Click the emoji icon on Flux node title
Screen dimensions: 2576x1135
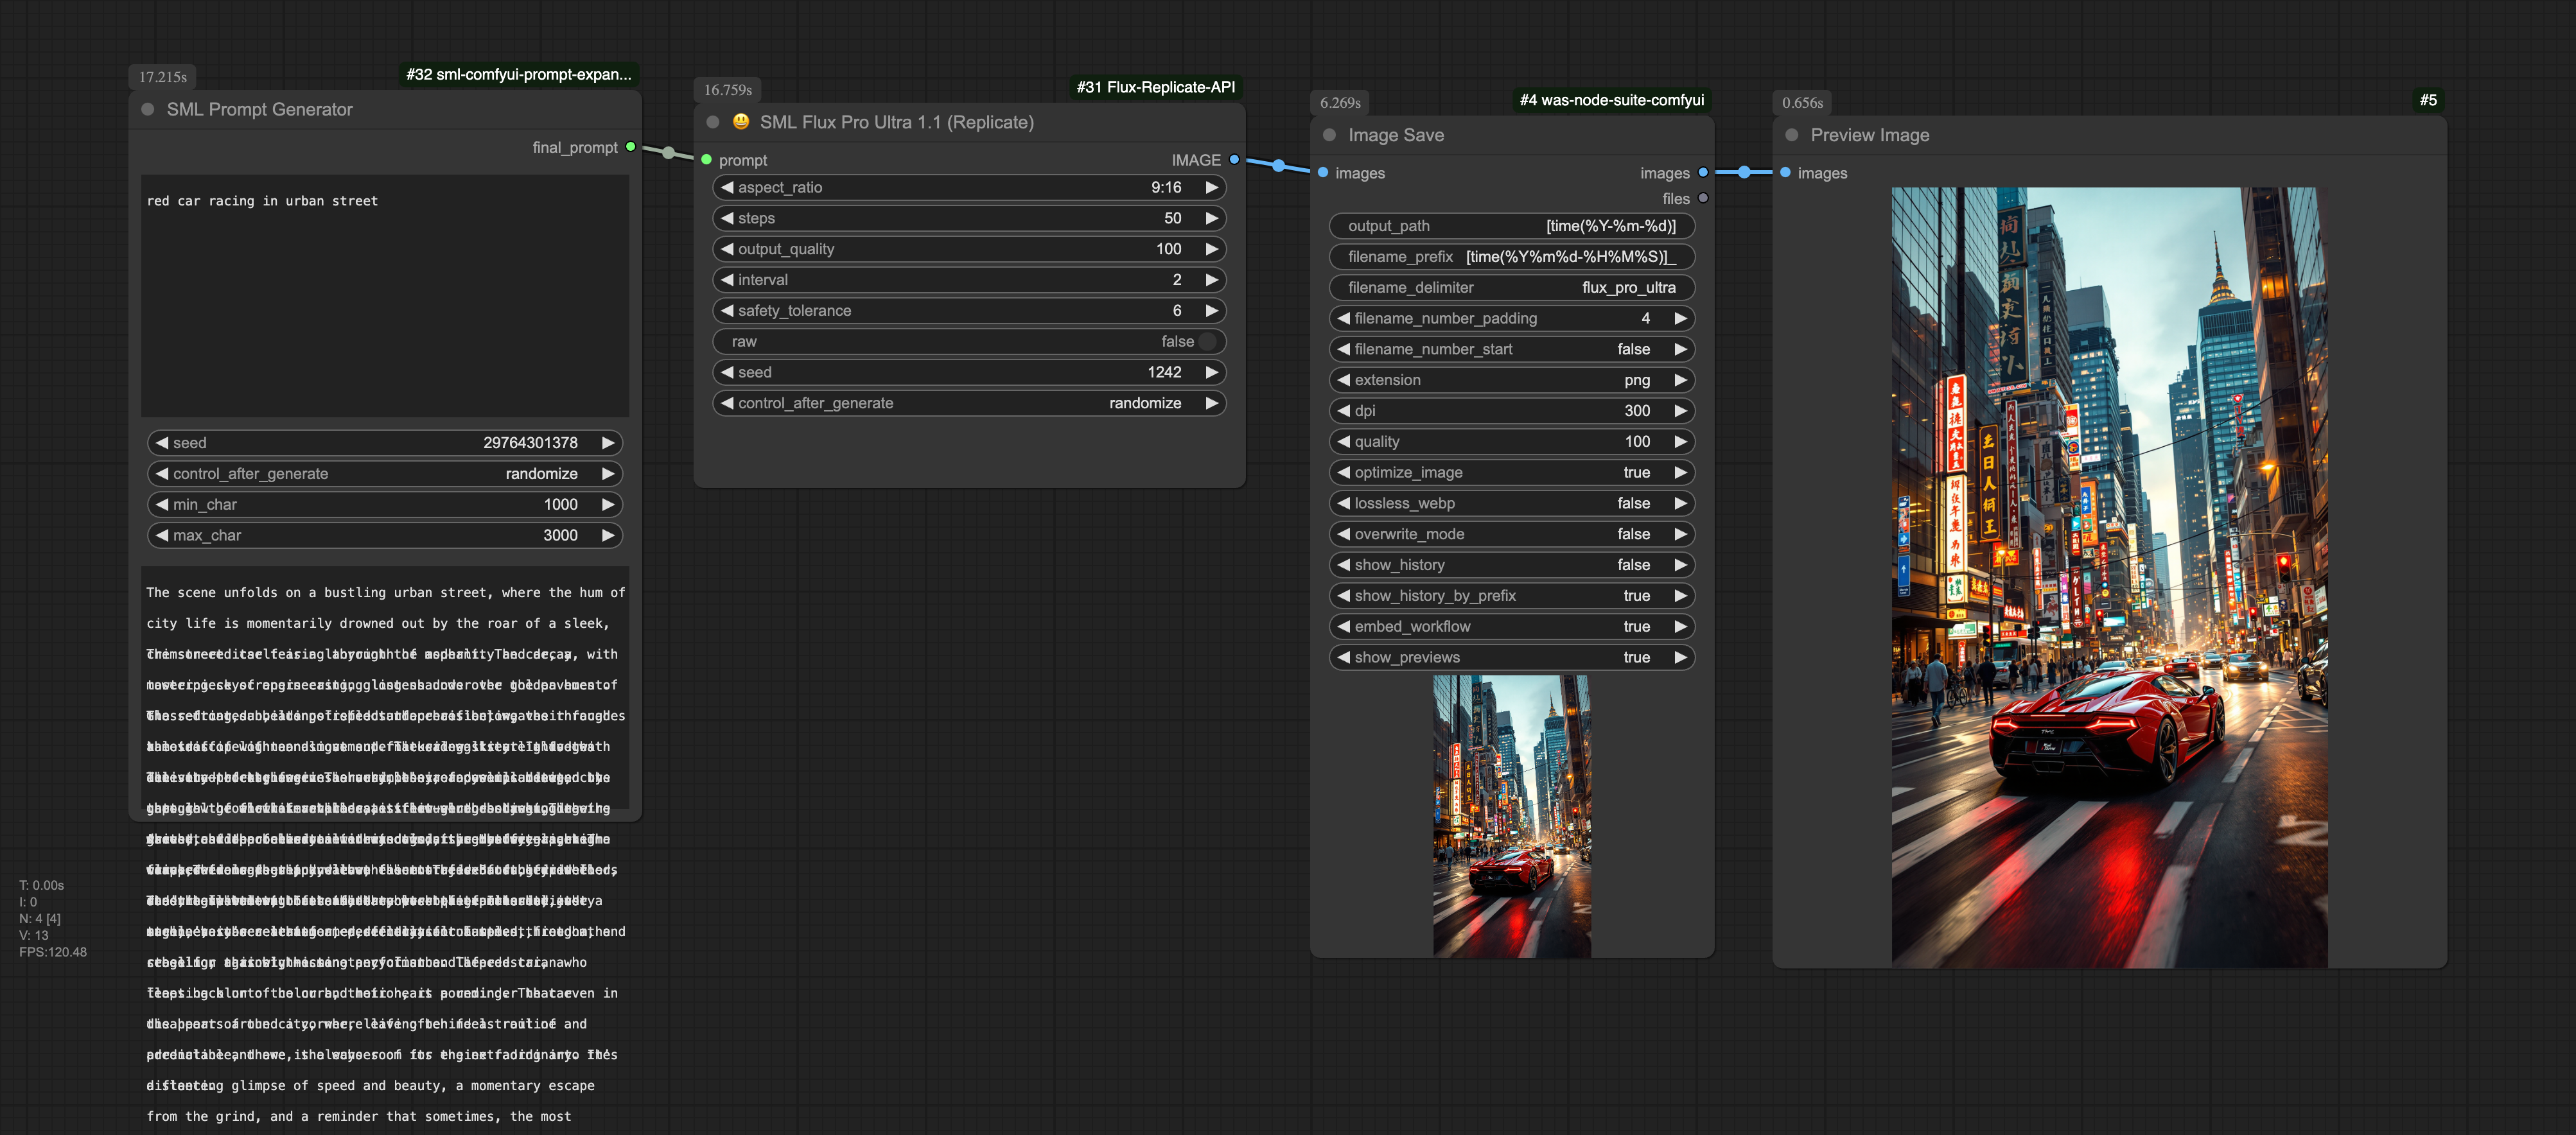click(741, 121)
